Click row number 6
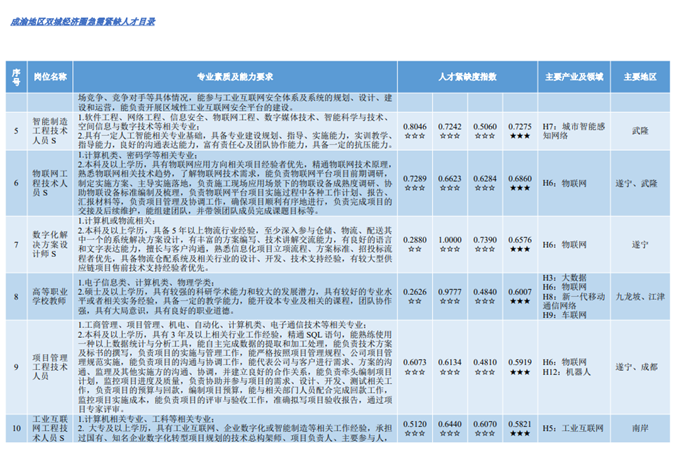This screenshot has width=680, height=455. [16, 183]
